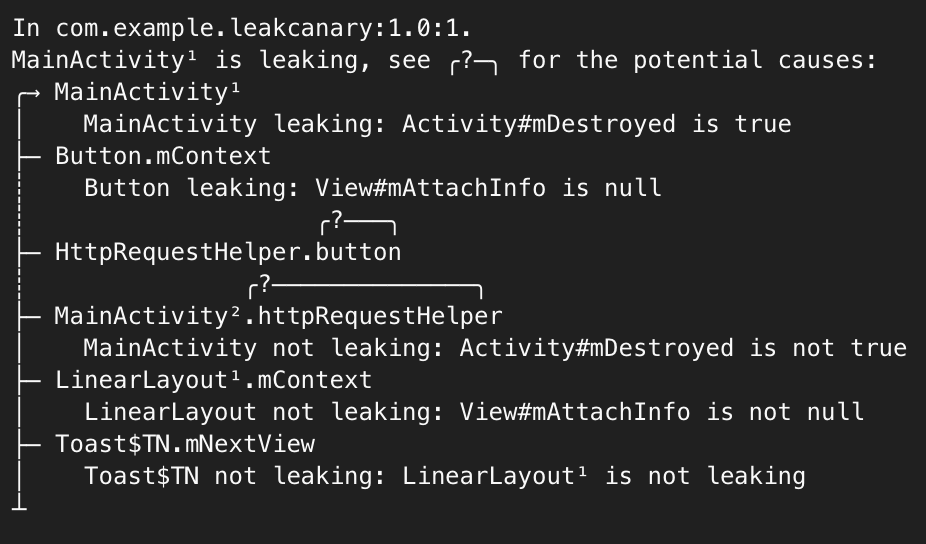Click the tree end marker at bottom
Image resolution: width=926 pixels, height=544 pixels.
pos(19,504)
